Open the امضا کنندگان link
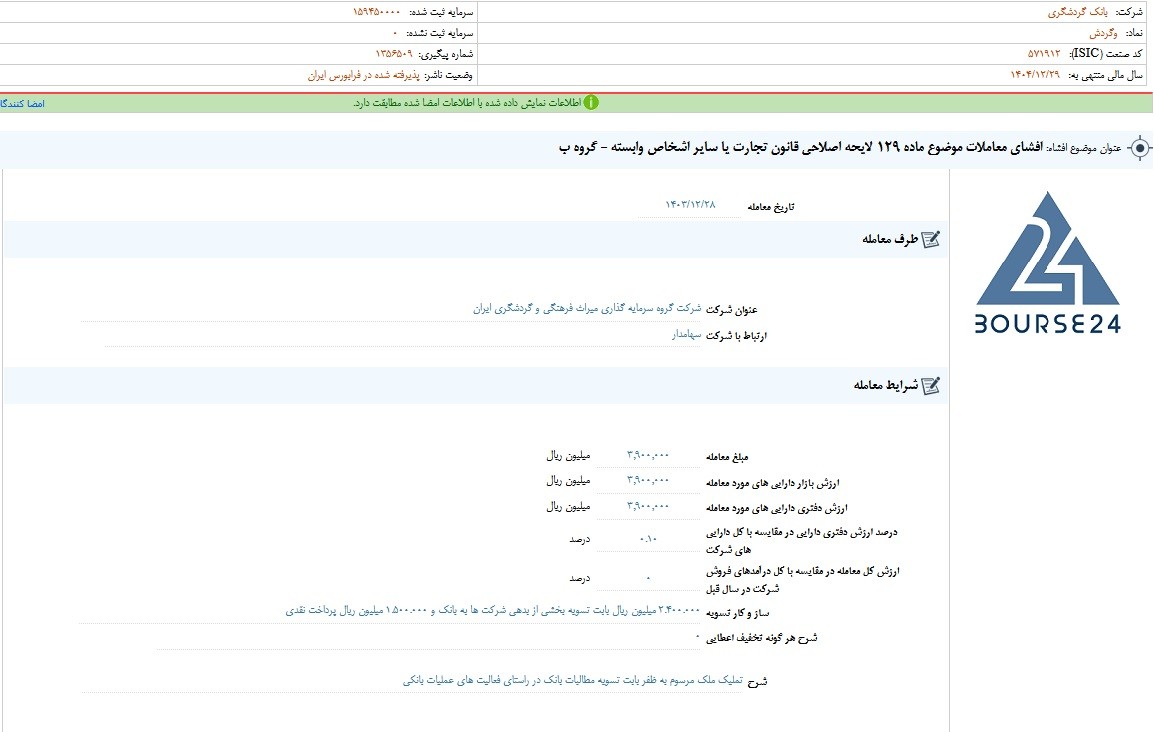1154x732 pixels. tap(22, 104)
